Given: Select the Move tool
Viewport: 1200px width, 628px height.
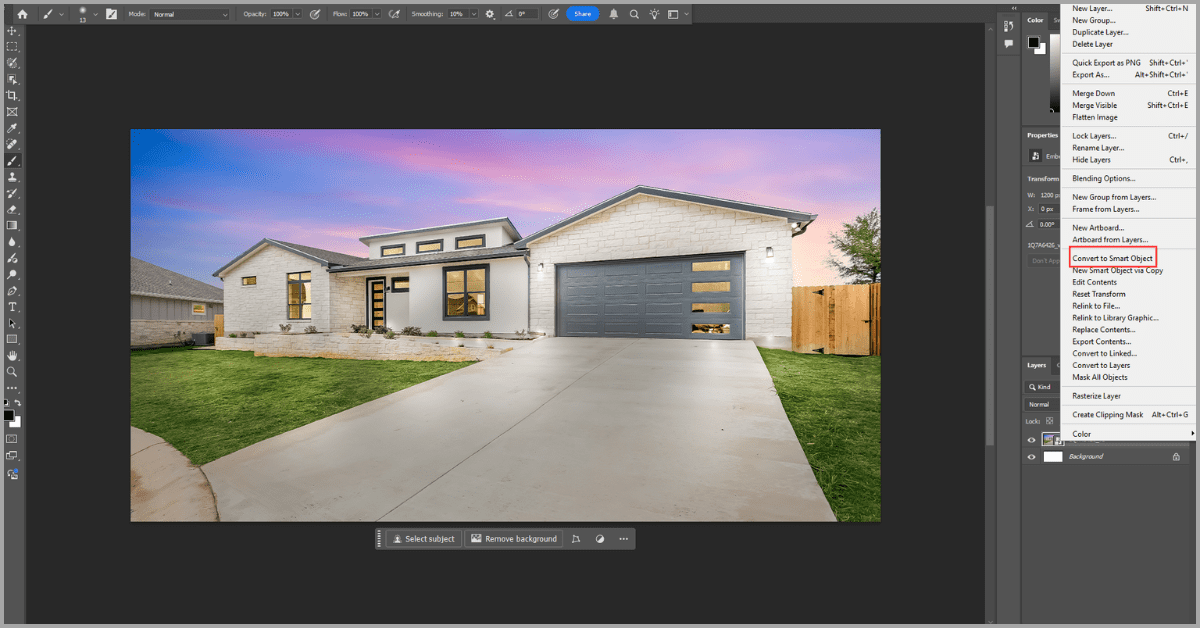Looking at the screenshot, I should click(x=12, y=30).
